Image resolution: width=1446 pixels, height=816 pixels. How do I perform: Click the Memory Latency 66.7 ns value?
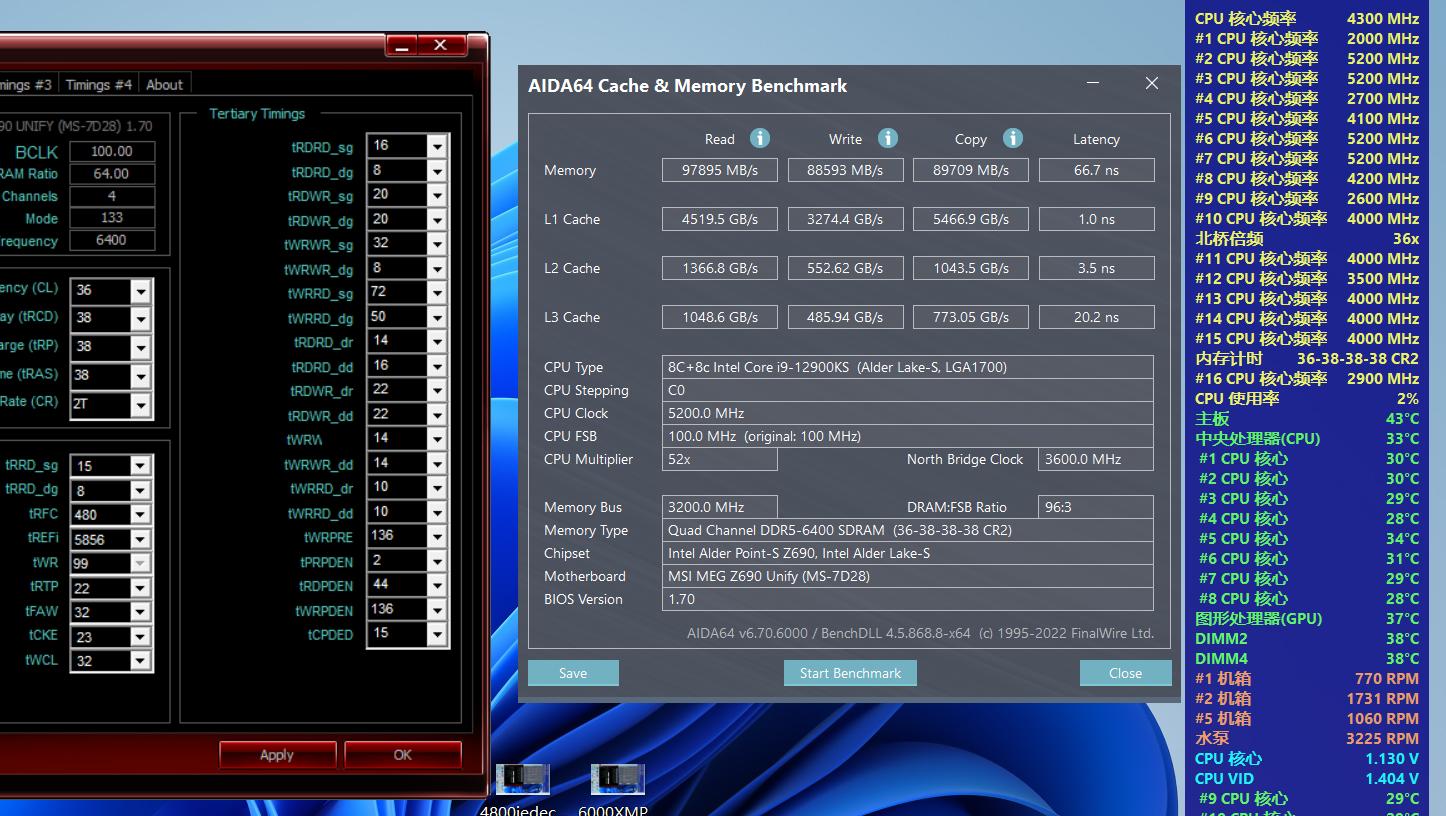pos(1096,170)
